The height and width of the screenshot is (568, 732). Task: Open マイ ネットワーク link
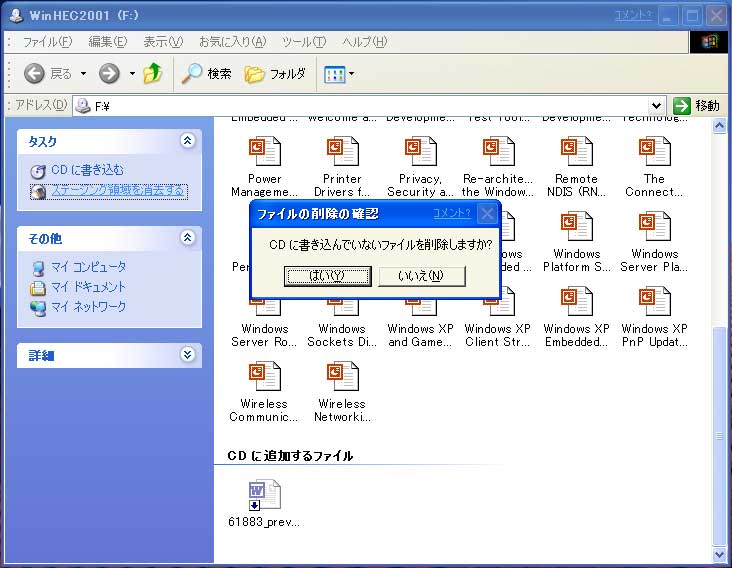(88, 307)
